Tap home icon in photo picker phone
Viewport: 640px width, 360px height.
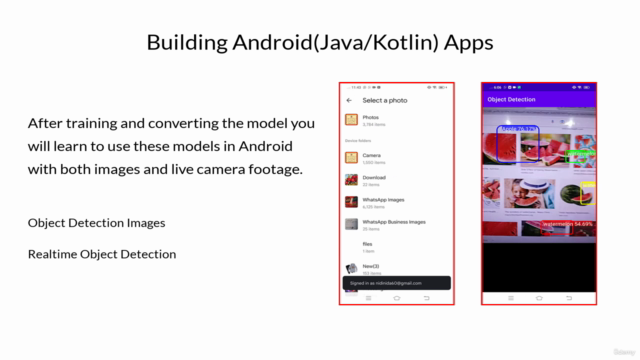pyautogui.click(x=397, y=298)
